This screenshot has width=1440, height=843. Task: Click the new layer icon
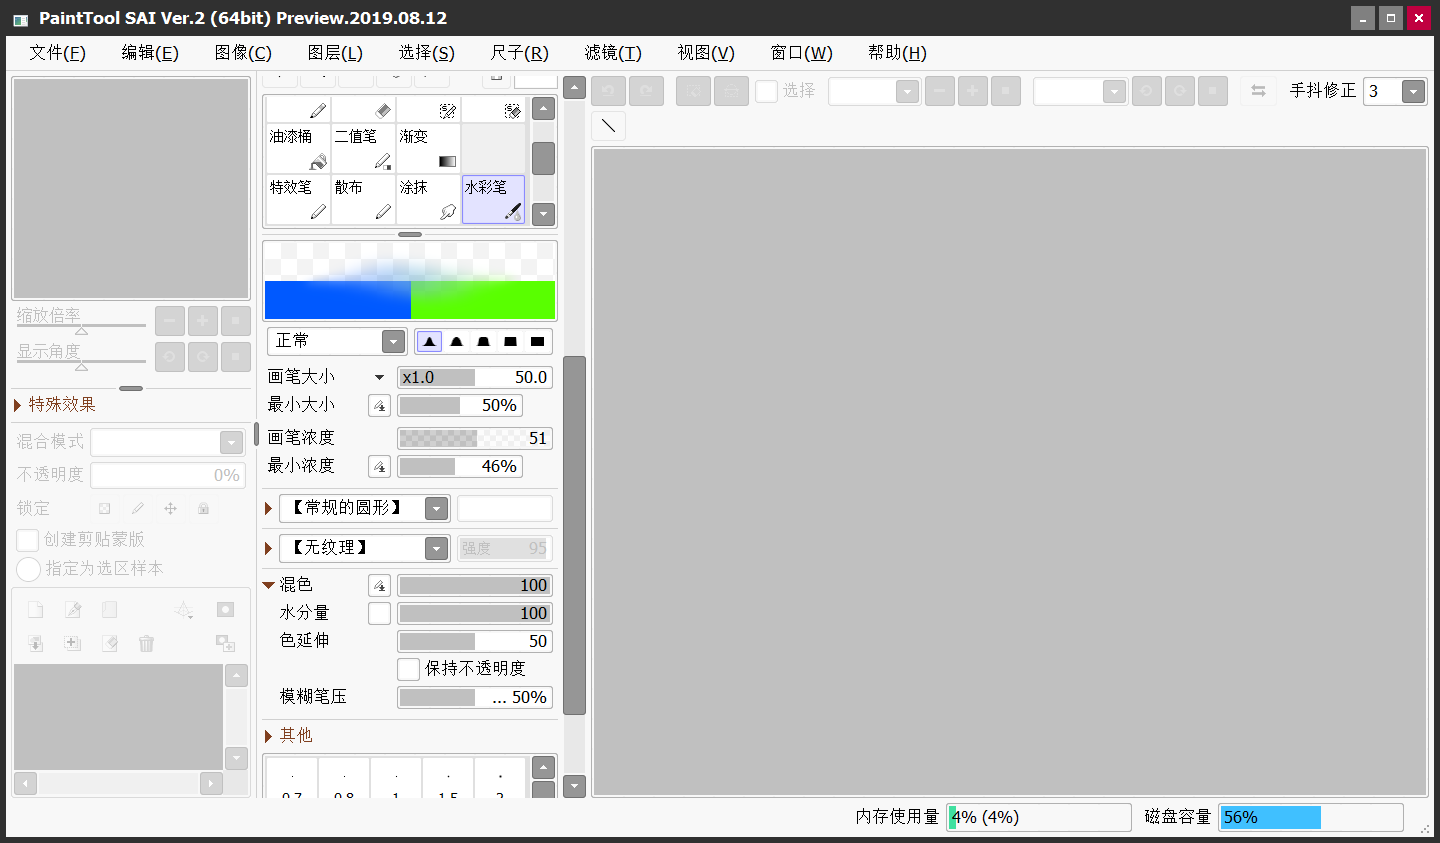click(x=36, y=610)
